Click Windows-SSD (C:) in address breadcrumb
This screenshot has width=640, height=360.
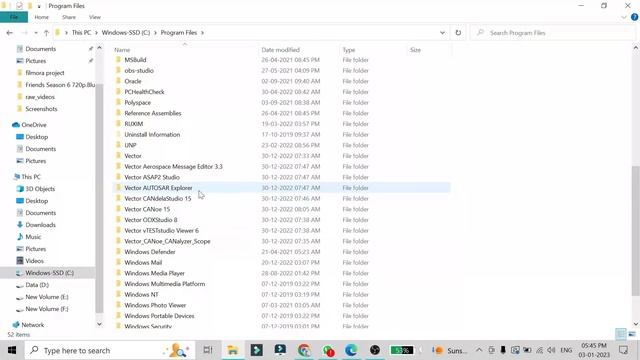[x=126, y=33]
